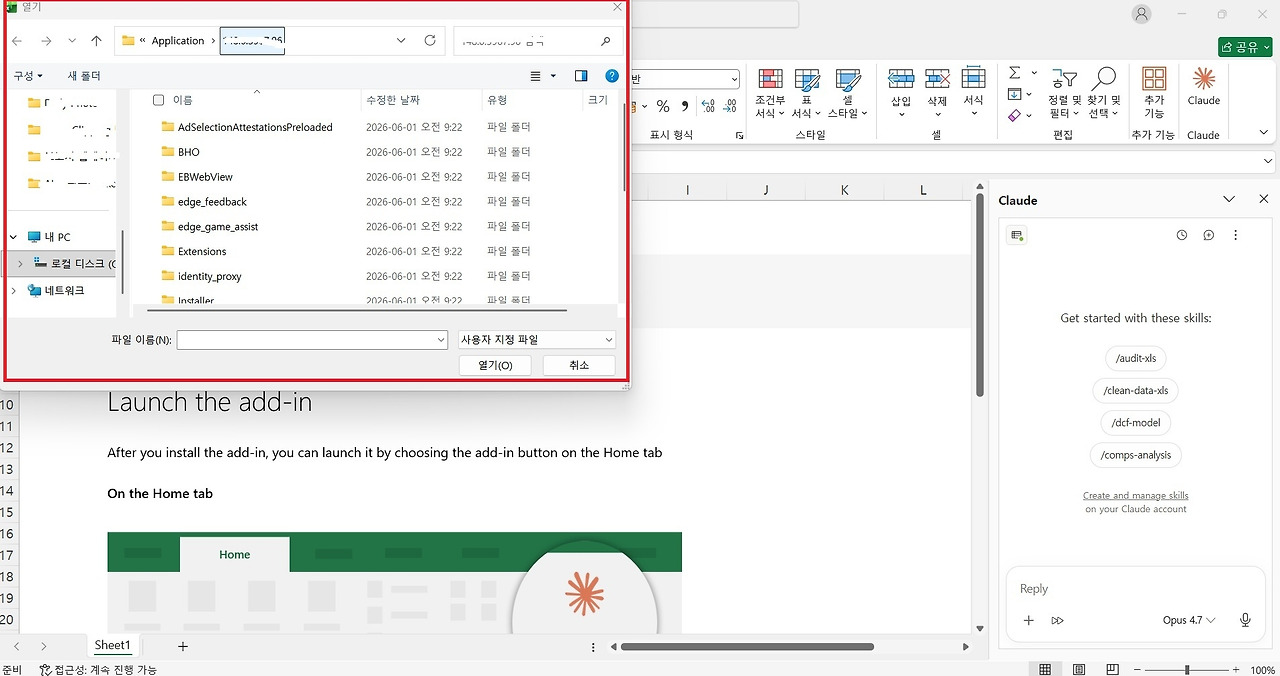1280x676 pixels.
Task: Open the 구성 (Organize) dropdown
Action: 28,76
